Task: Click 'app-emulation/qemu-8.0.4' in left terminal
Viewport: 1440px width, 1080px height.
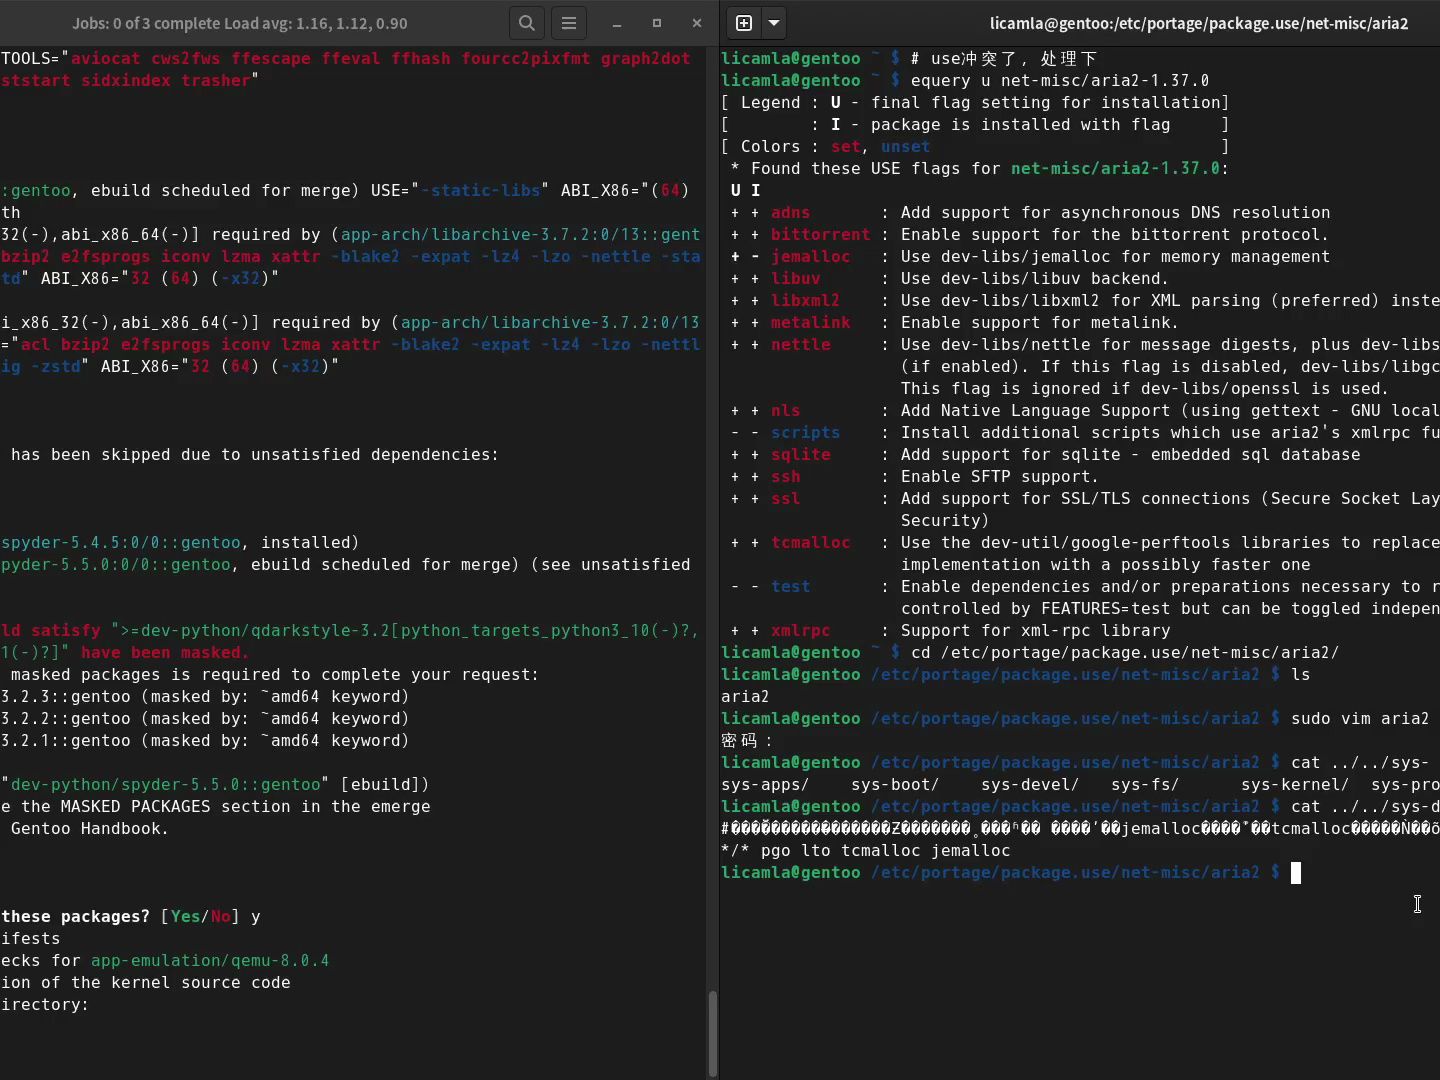Action: (210, 960)
